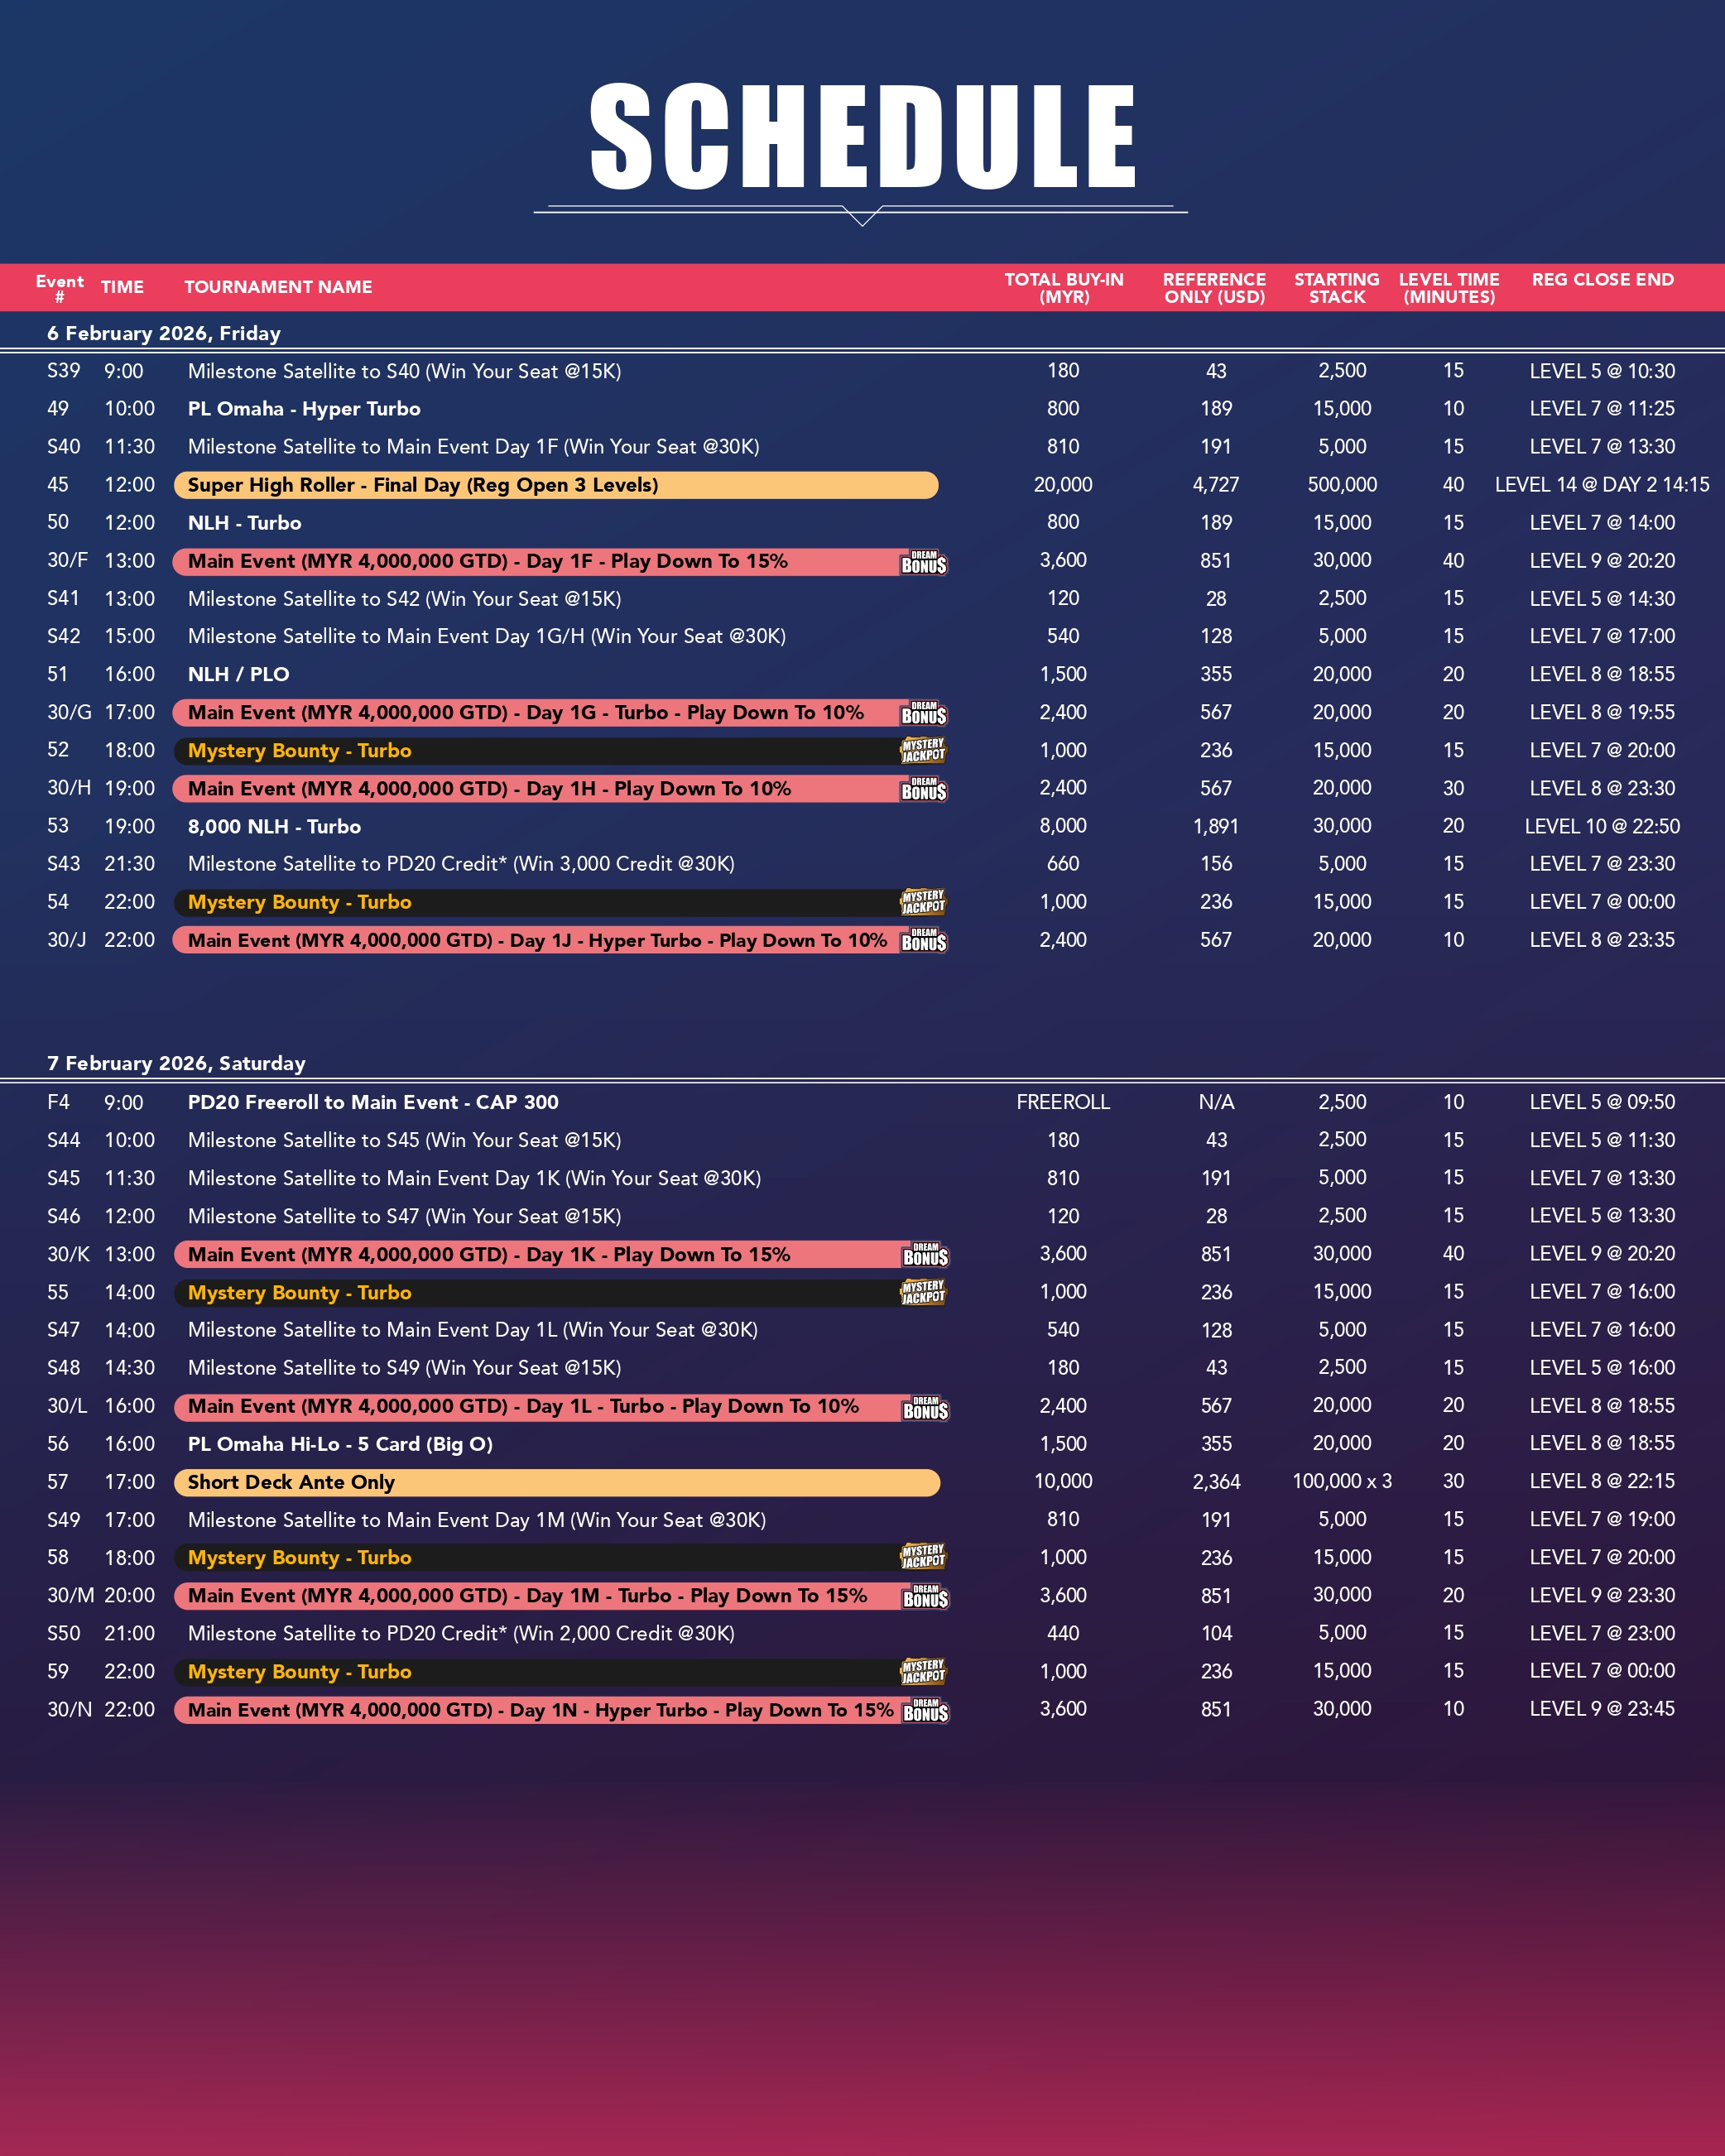The height and width of the screenshot is (2156, 1725).
Task: Click the SCHEDULE title
Action: pos(862,137)
